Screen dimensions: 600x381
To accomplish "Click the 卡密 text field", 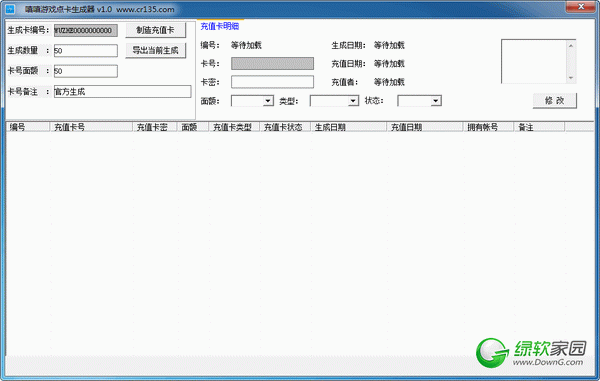I will 272,82.
